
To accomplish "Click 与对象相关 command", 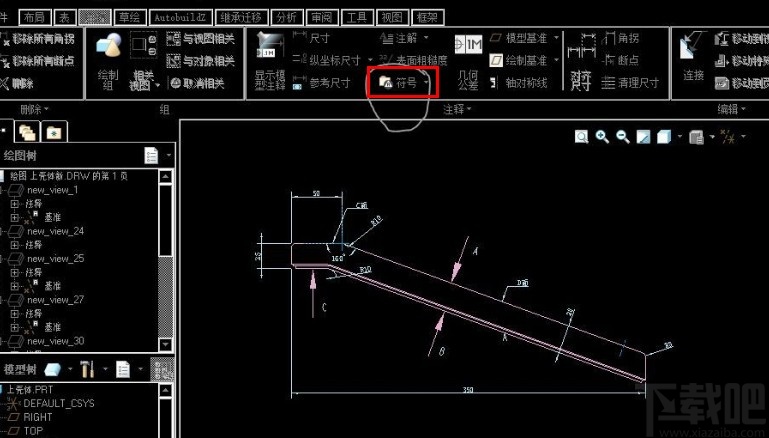I will 201,61.
